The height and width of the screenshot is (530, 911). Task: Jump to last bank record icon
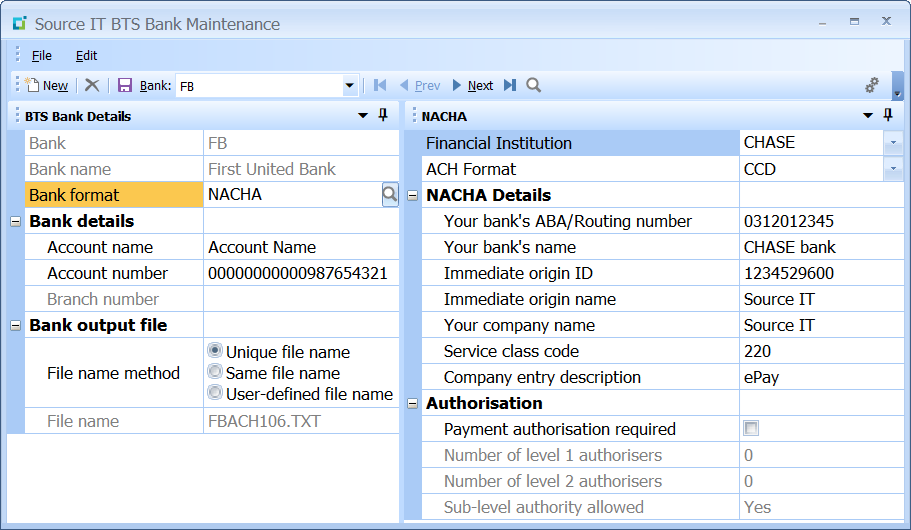[x=510, y=86]
